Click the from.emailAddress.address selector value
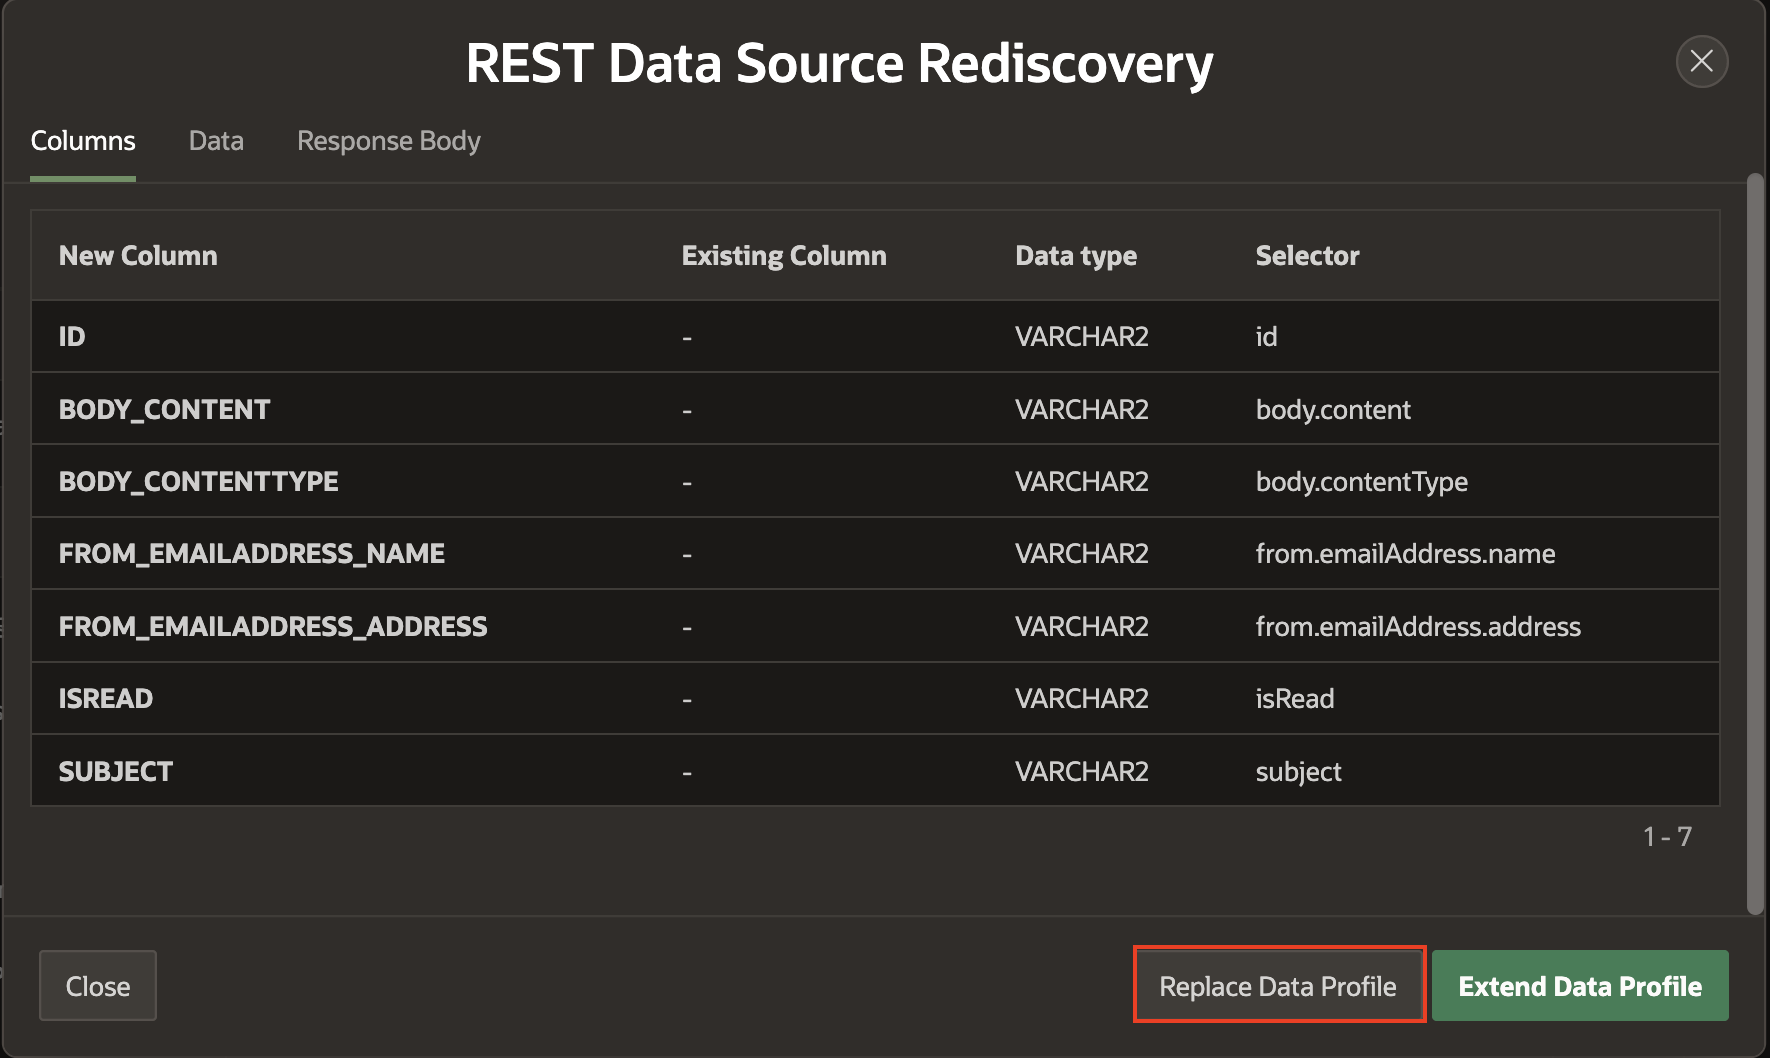This screenshot has height=1058, width=1770. click(x=1417, y=627)
